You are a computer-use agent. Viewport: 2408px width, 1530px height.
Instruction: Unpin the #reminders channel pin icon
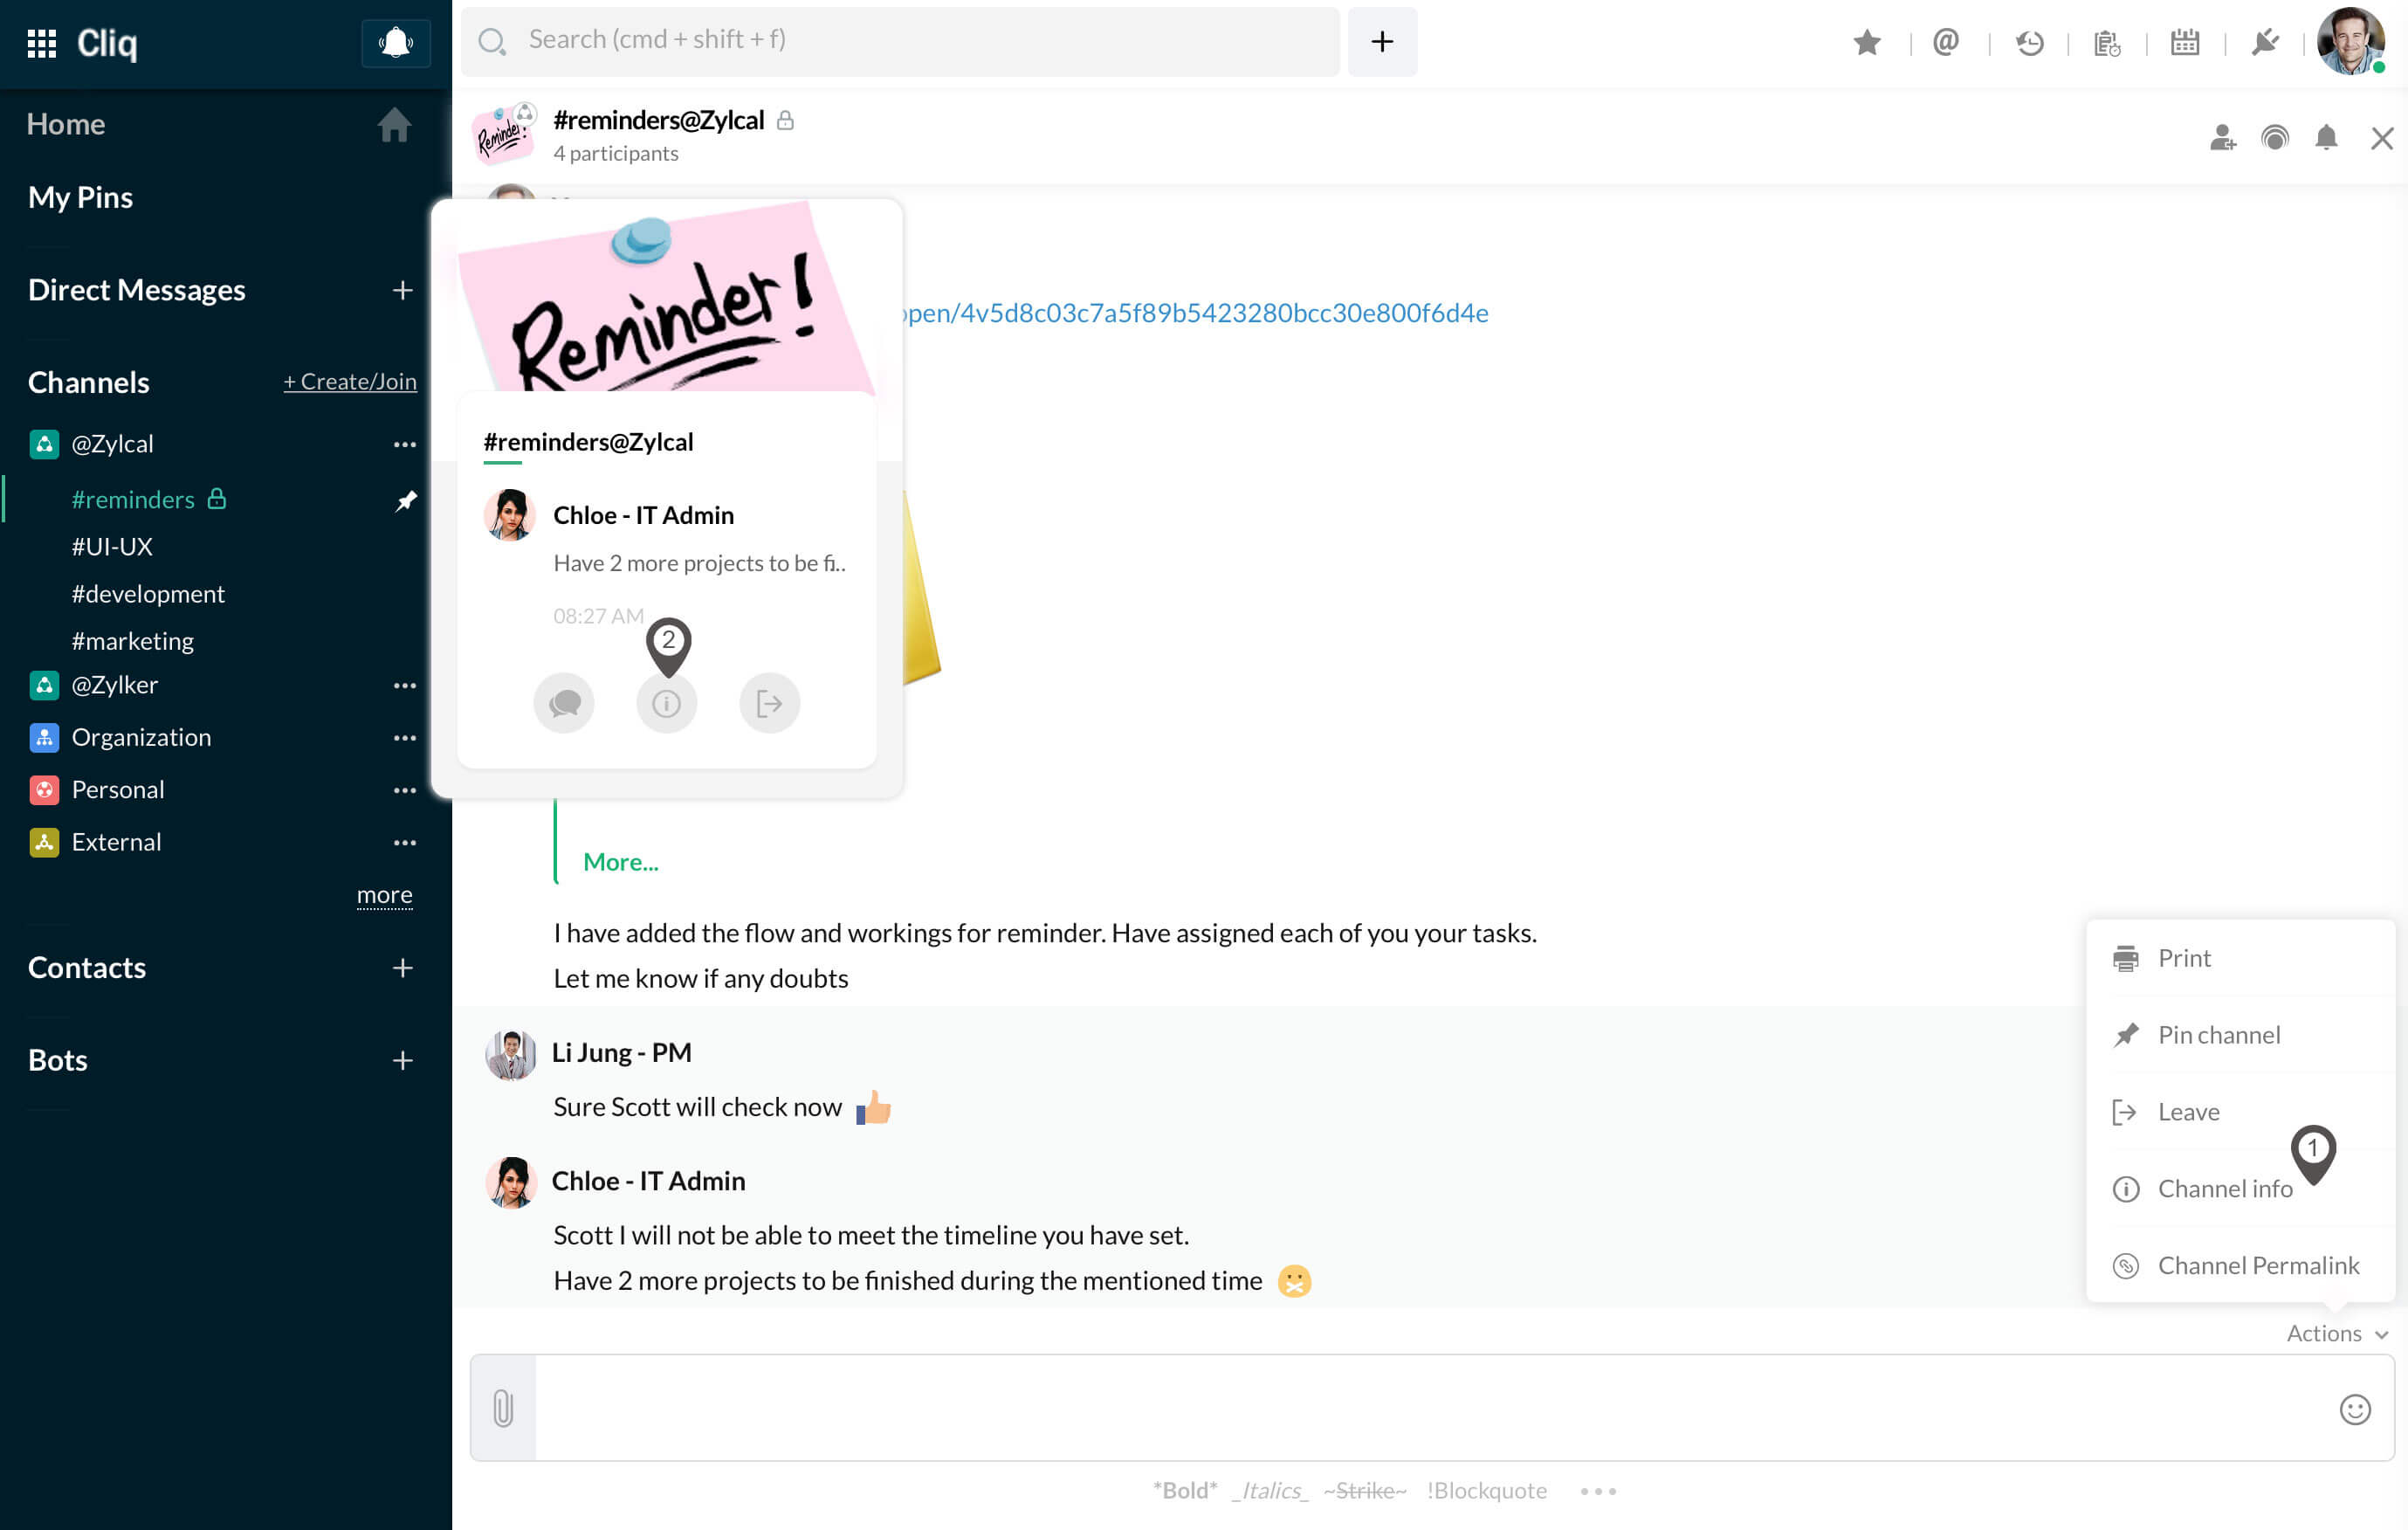(406, 500)
